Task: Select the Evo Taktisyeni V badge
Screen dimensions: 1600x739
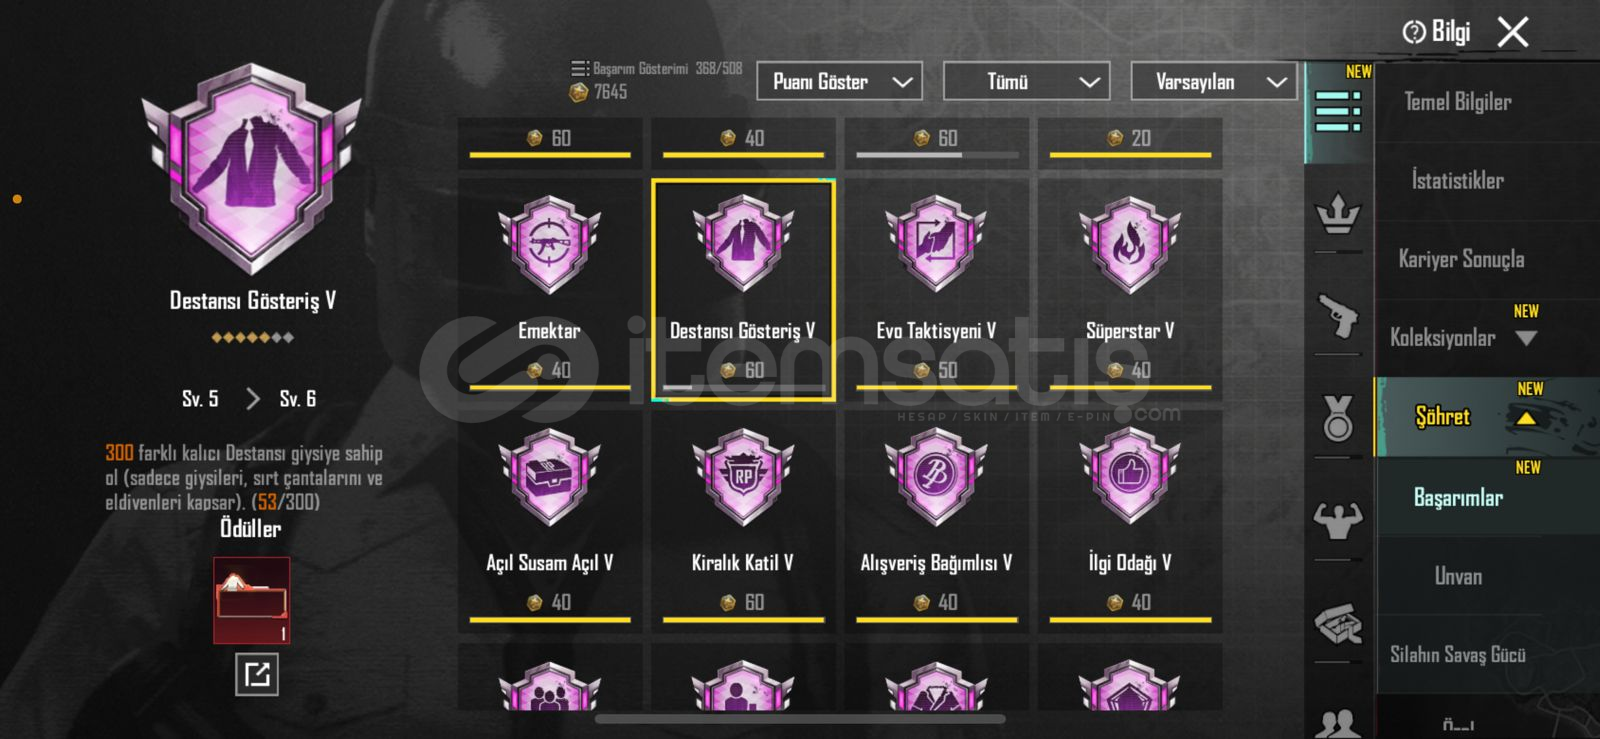Action: click(936, 246)
